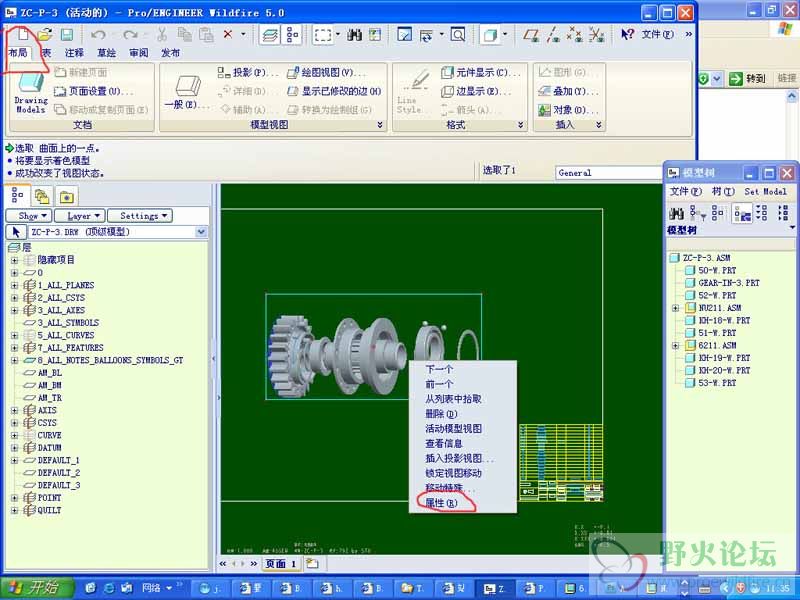The image size is (800, 600).
Task: Click 投影(P) view button
Action: pos(247,72)
